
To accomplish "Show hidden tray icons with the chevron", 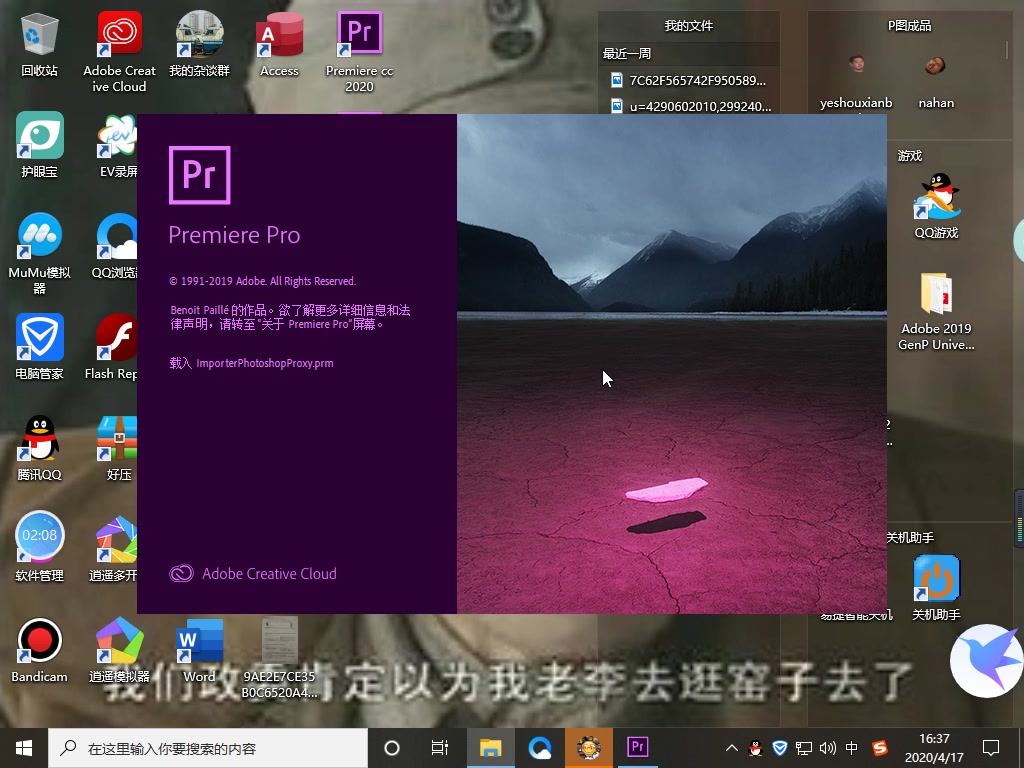I will click(x=732, y=747).
